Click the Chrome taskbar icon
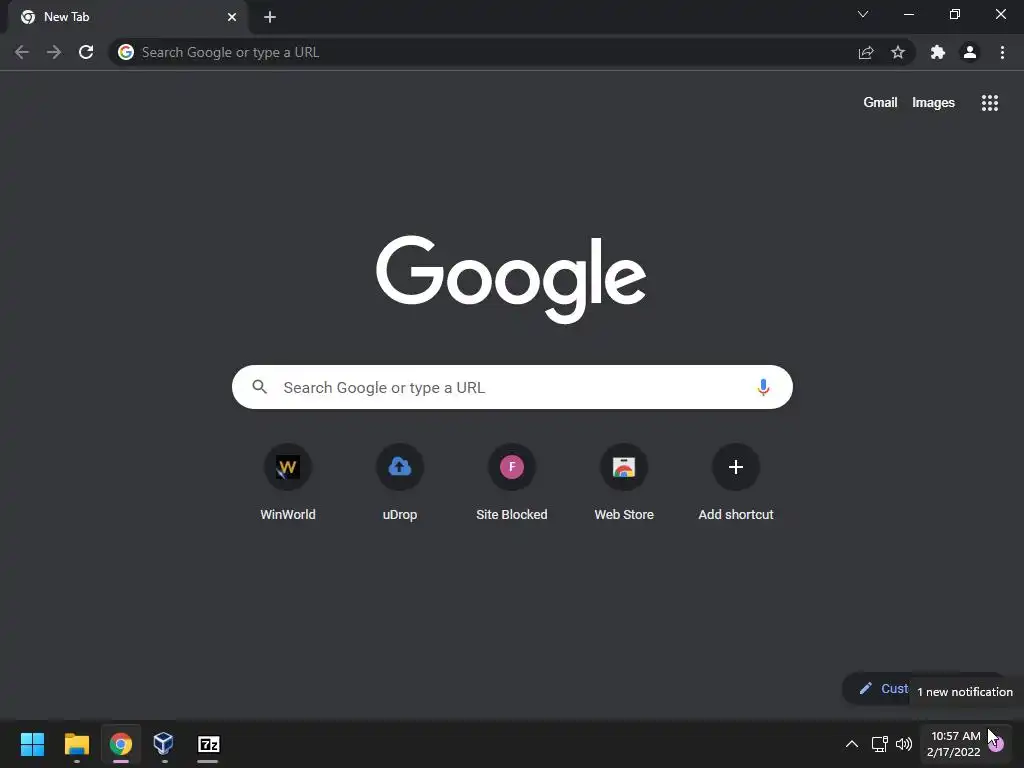This screenshot has width=1024, height=768. coord(121,744)
